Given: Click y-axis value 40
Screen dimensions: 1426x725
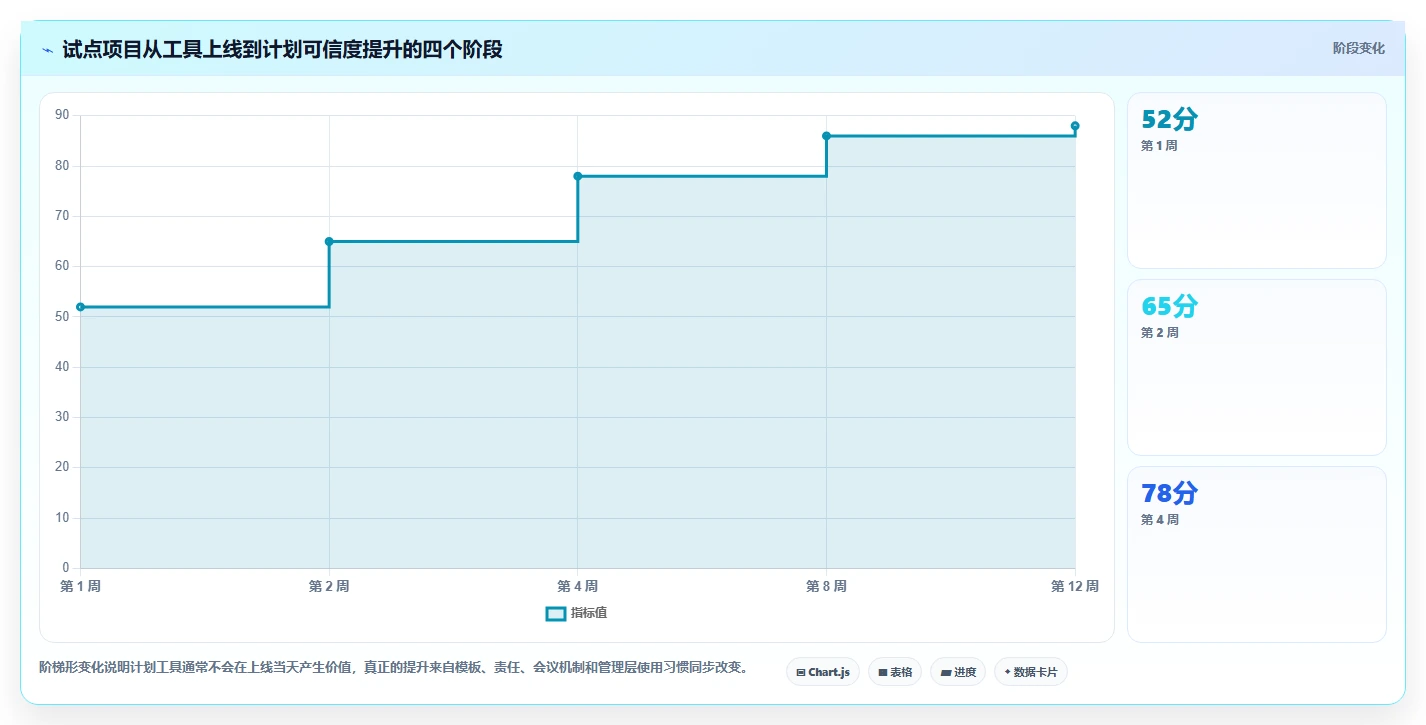Looking at the screenshot, I should tap(62, 367).
